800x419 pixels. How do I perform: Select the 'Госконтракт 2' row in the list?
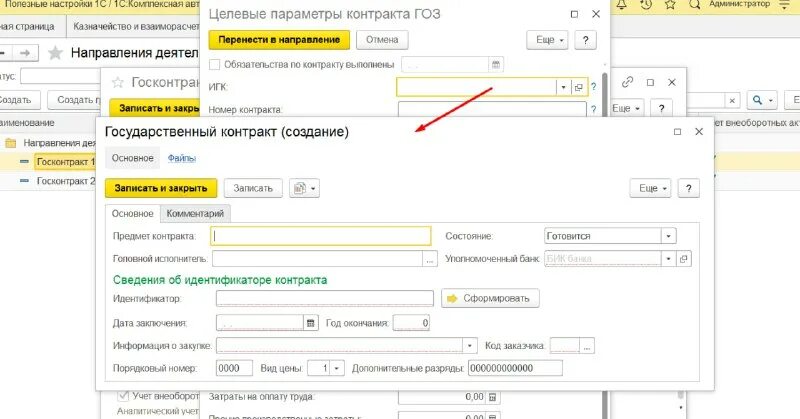pos(66,181)
